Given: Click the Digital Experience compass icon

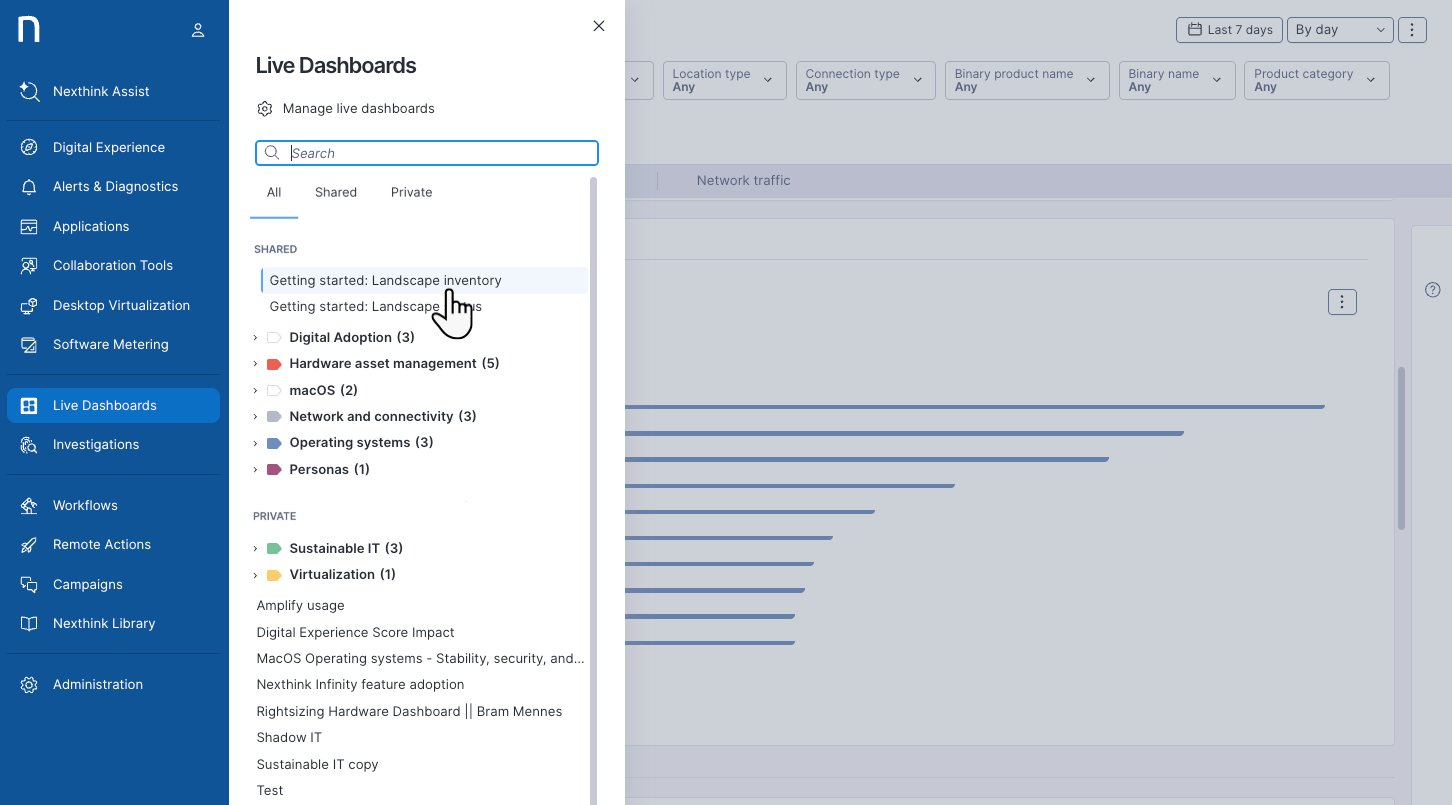Looking at the screenshot, I should [x=29, y=147].
